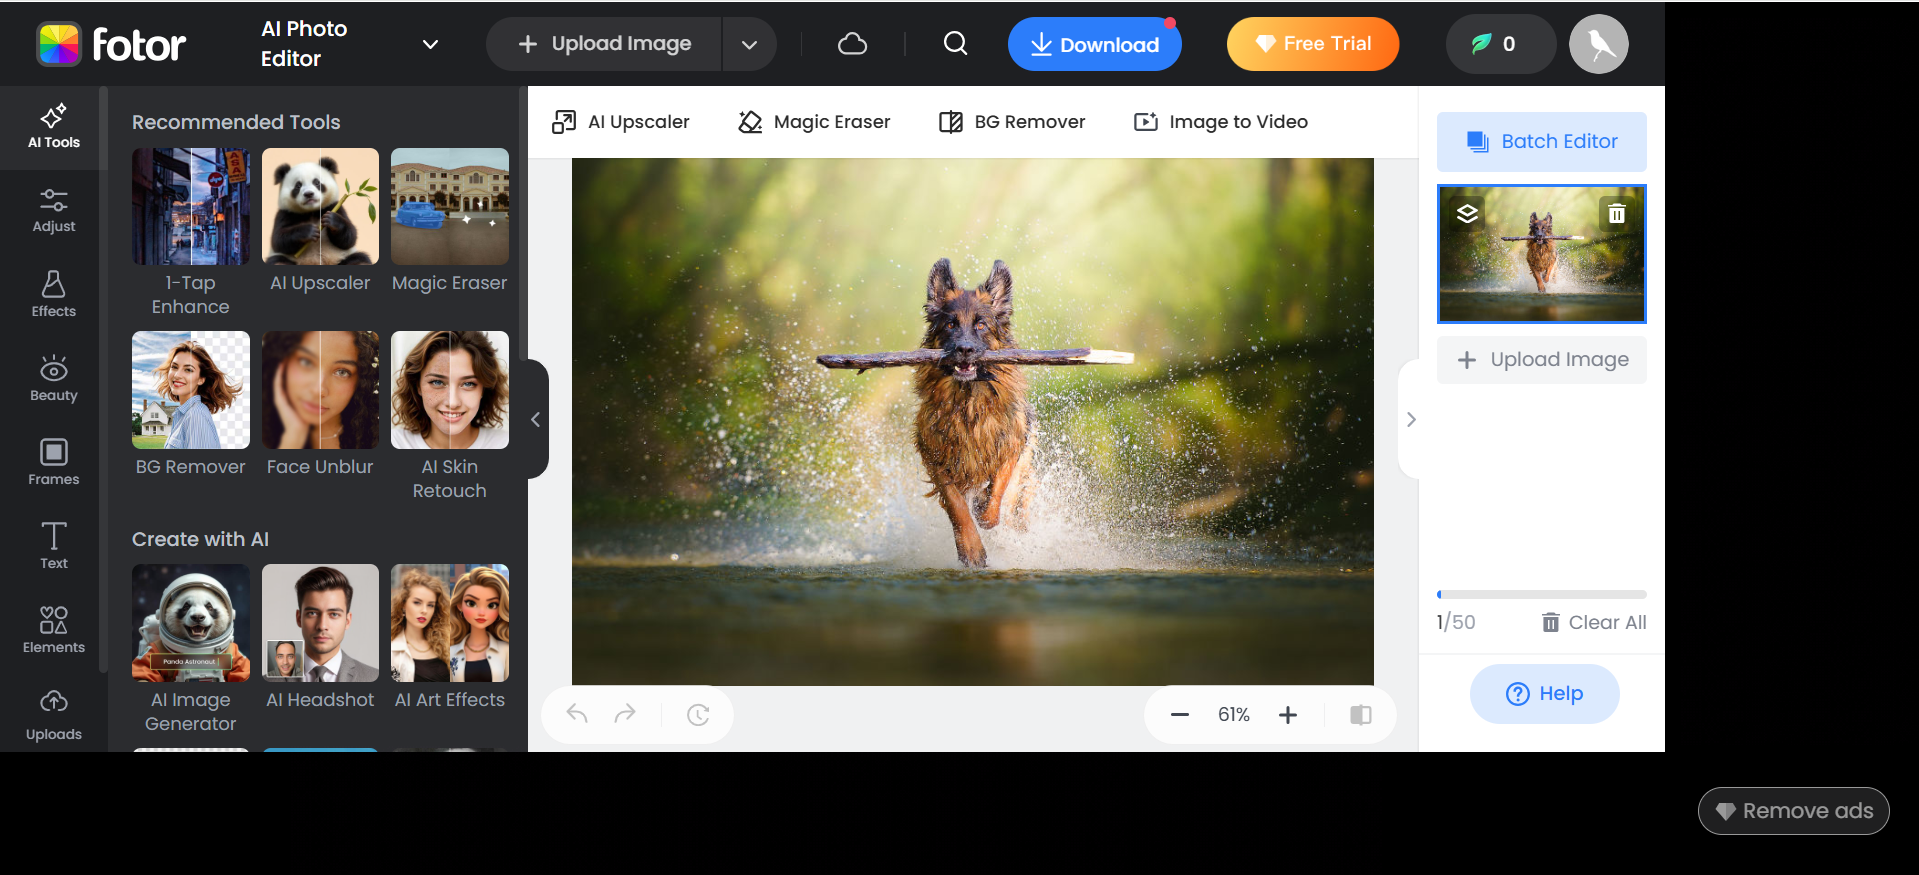The height and width of the screenshot is (875, 1919).
Task: Open the Help button
Action: (1544, 693)
